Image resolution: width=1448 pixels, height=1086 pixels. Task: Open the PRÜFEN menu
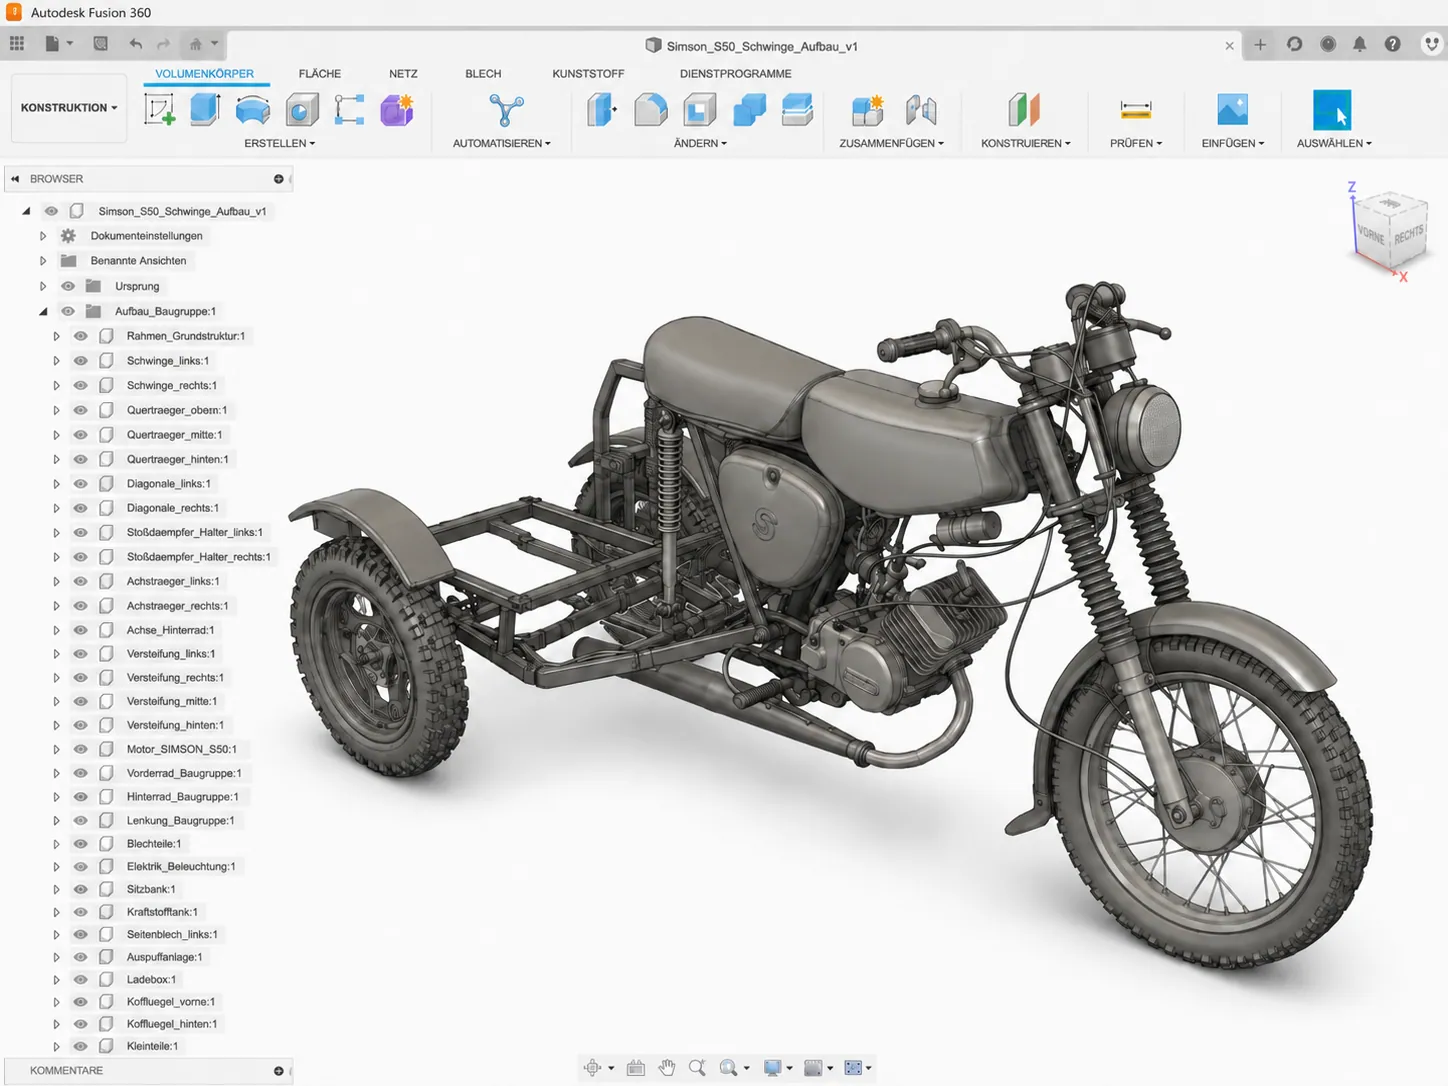pos(1136,143)
